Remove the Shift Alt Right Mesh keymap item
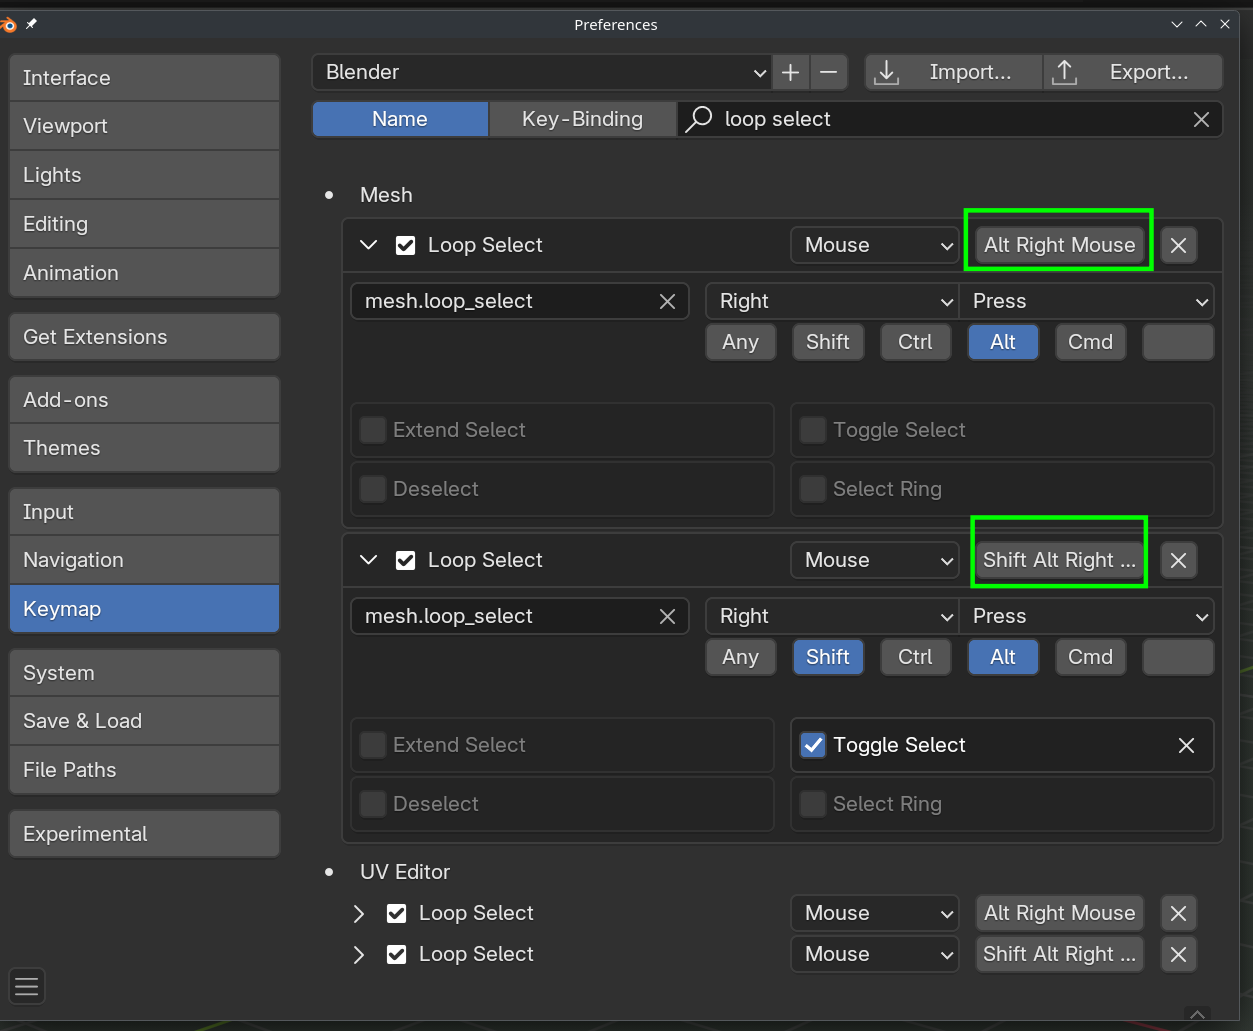The width and height of the screenshot is (1253, 1031). pyautogui.click(x=1178, y=560)
